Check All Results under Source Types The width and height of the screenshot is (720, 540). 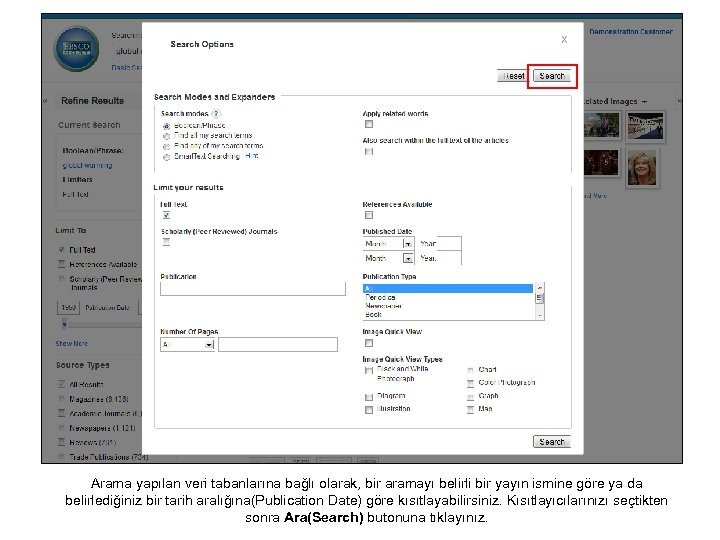[62, 384]
